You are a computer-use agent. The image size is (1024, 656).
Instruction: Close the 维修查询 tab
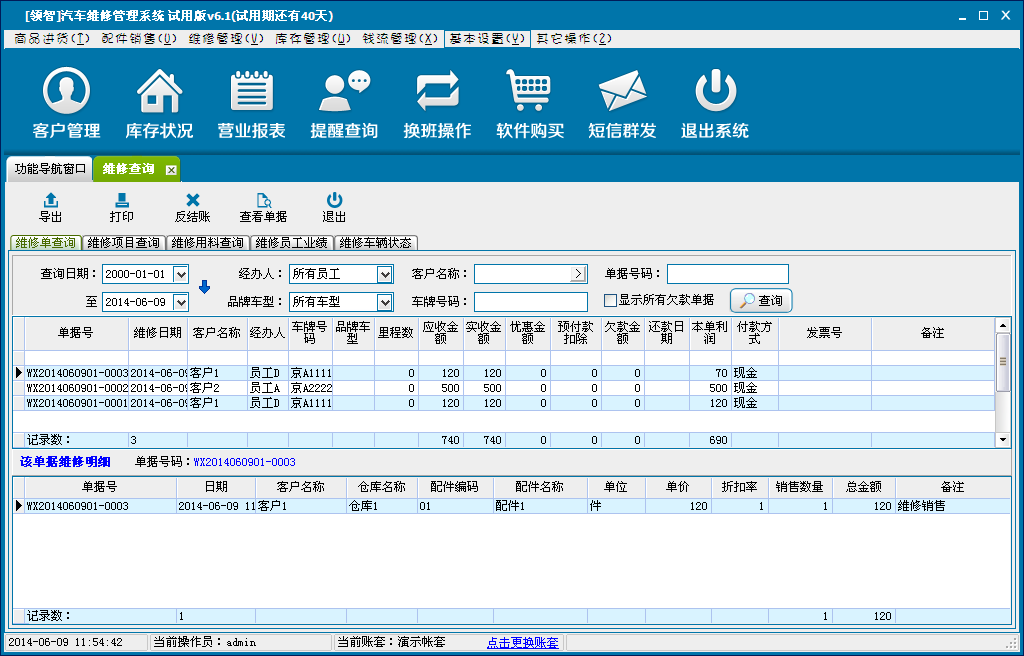click(x=171, y=170)
